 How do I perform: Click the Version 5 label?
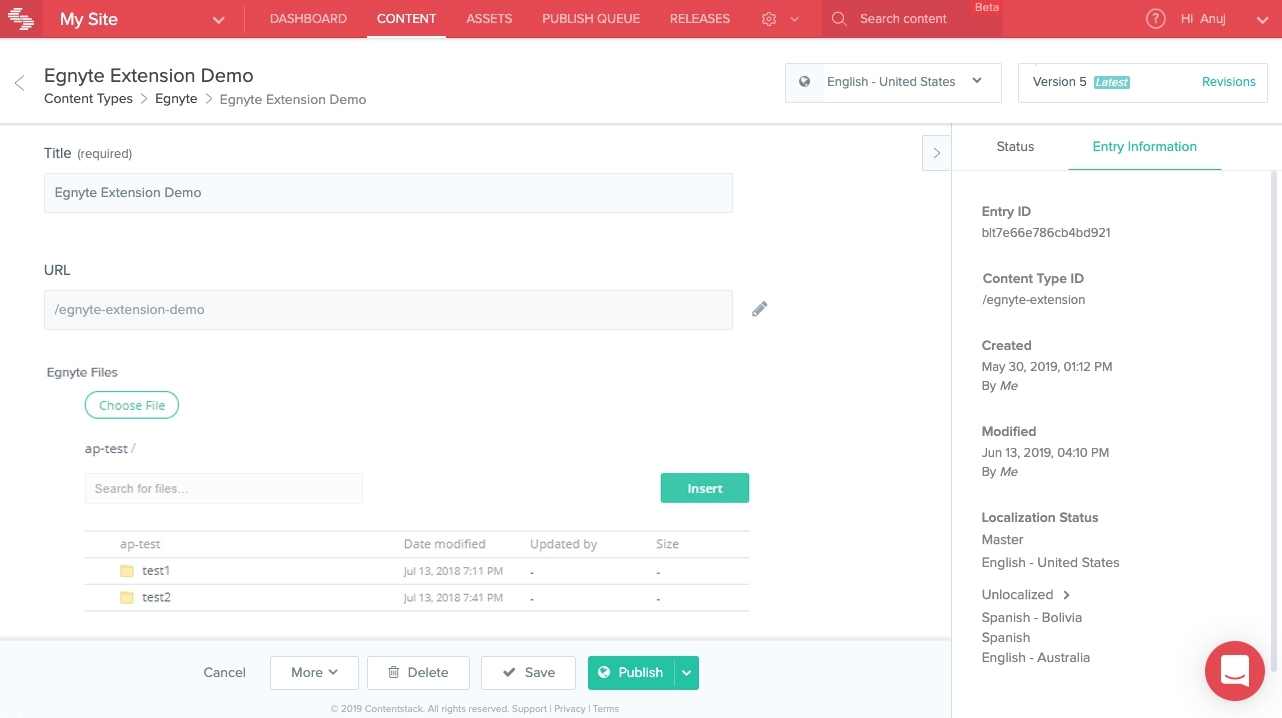1060,82
